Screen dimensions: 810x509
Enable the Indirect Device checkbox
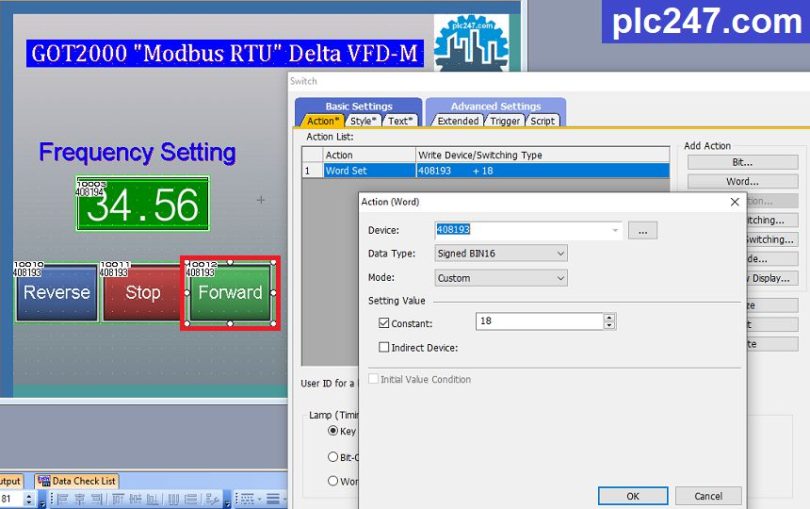pyautogui.click(x=383, y=347)
